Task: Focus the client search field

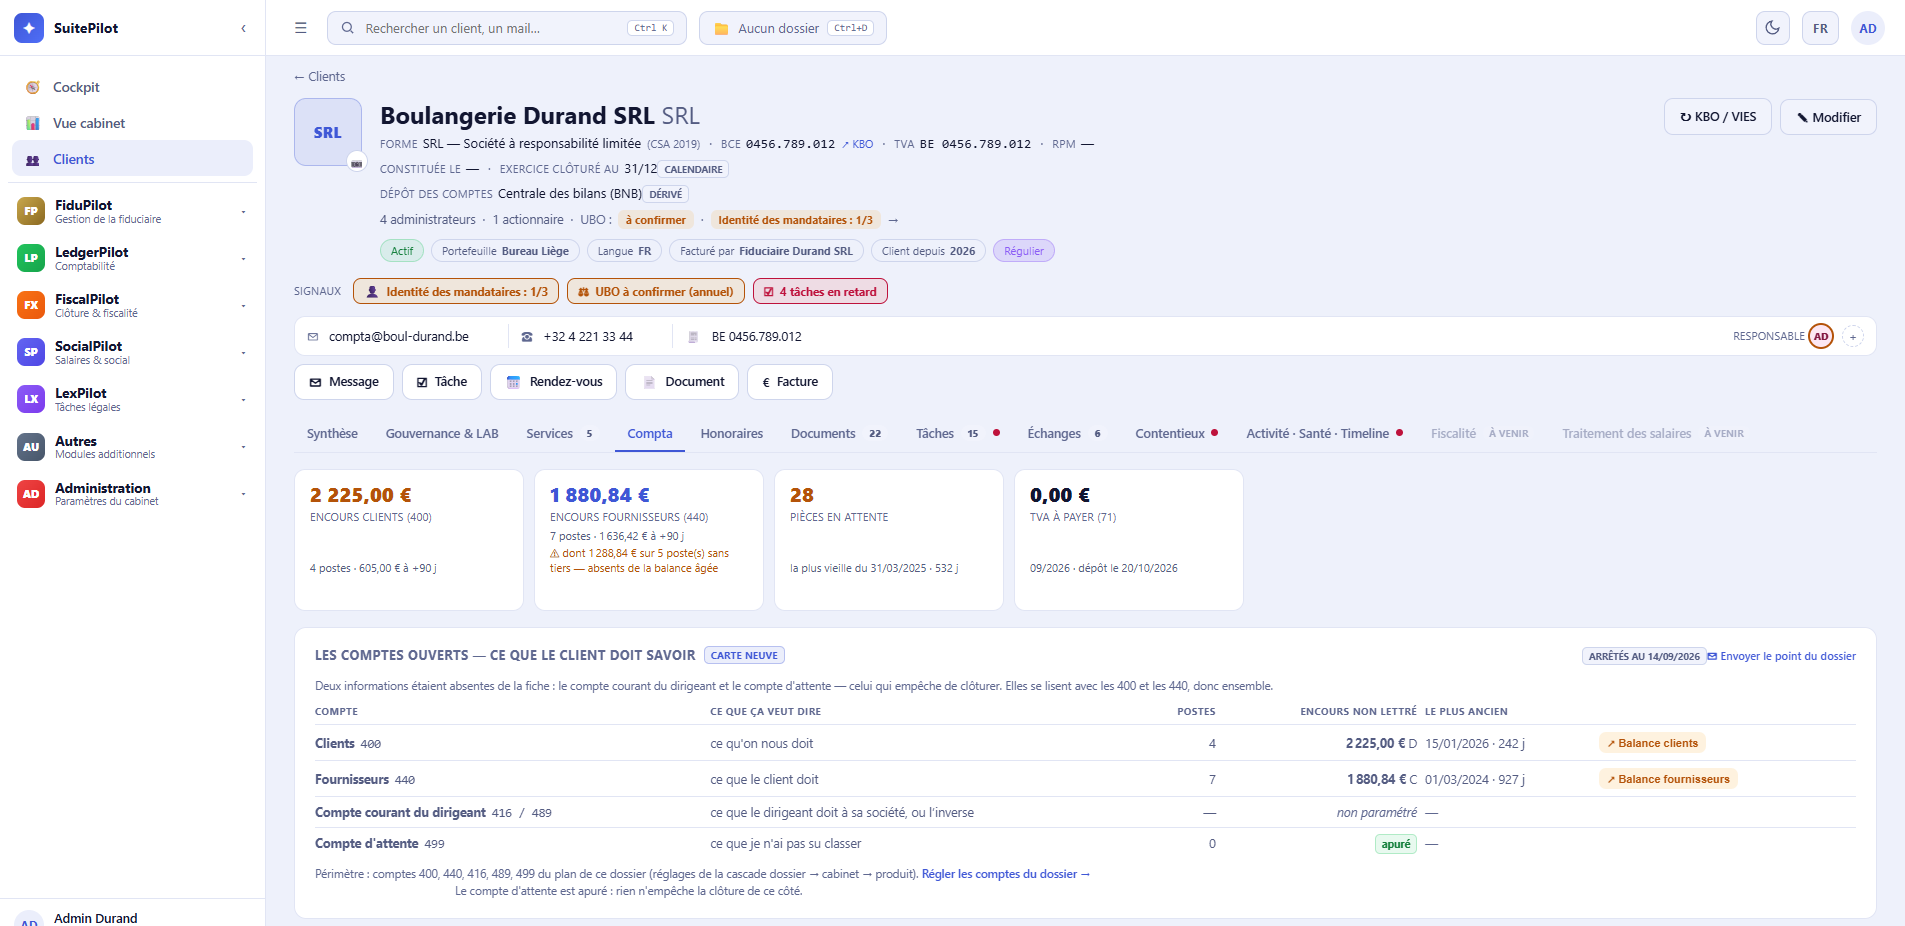Action: [507, 28]
